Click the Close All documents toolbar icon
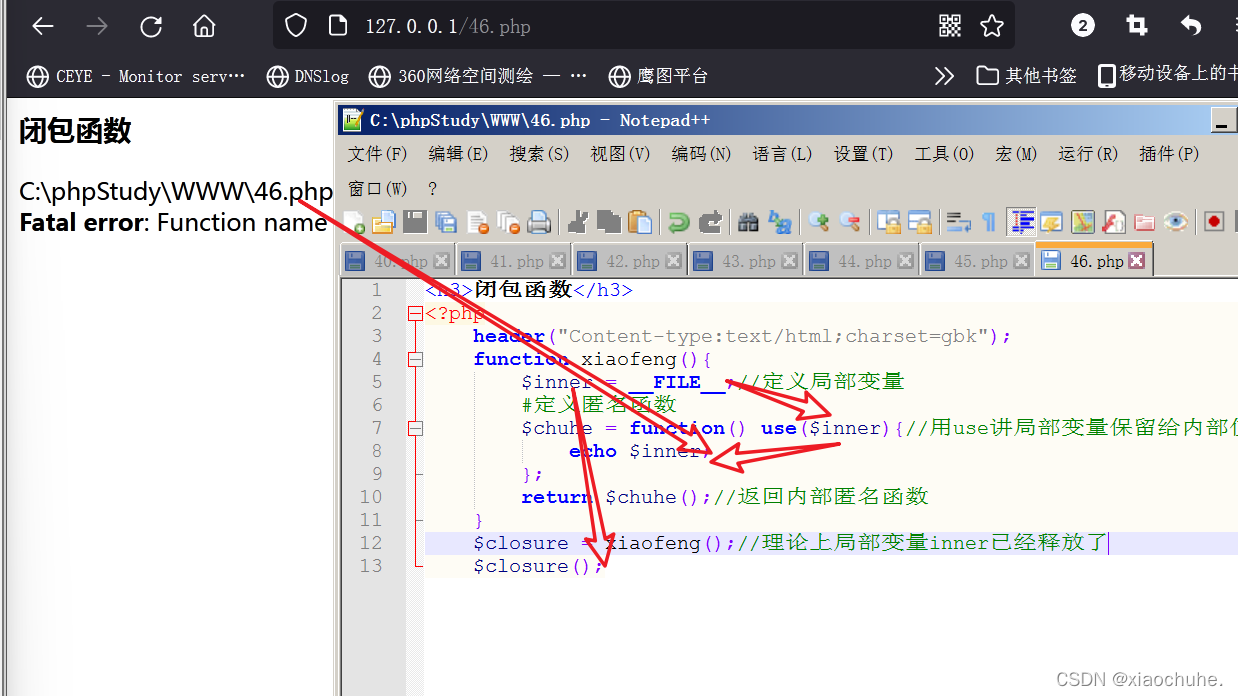The height and width of the screenshot is (696, 1238). pyautogui.click(x=509, y=222)
